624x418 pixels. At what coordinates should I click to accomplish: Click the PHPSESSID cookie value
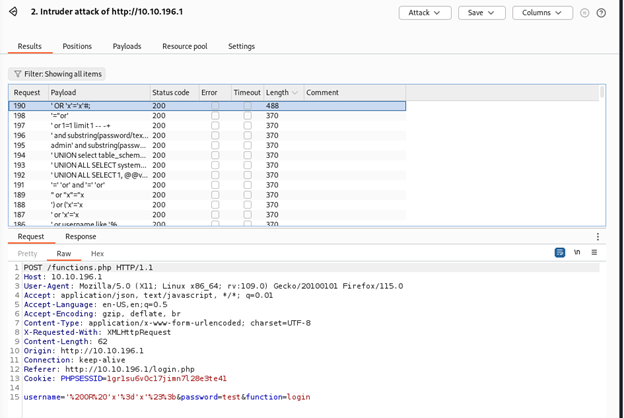[167, 379]
